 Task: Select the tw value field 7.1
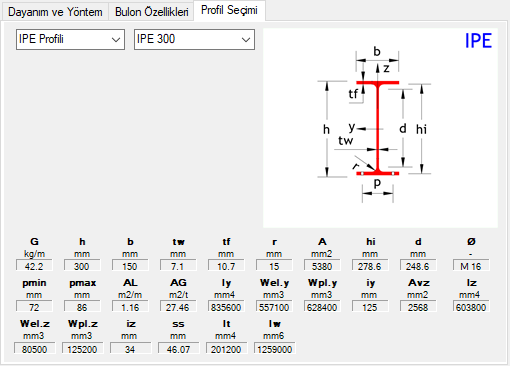tap(178, 266)
